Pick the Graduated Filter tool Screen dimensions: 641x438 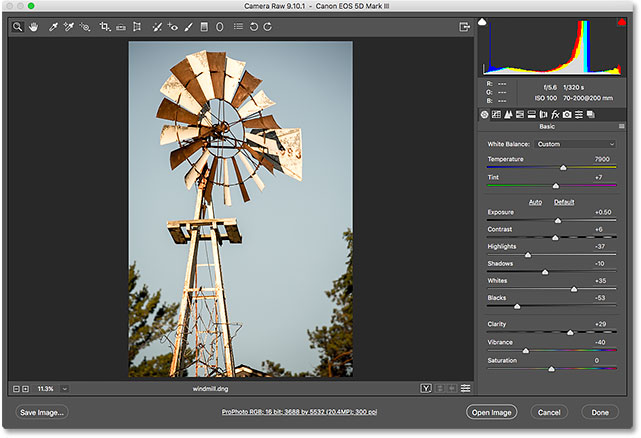tap(204, 27)
